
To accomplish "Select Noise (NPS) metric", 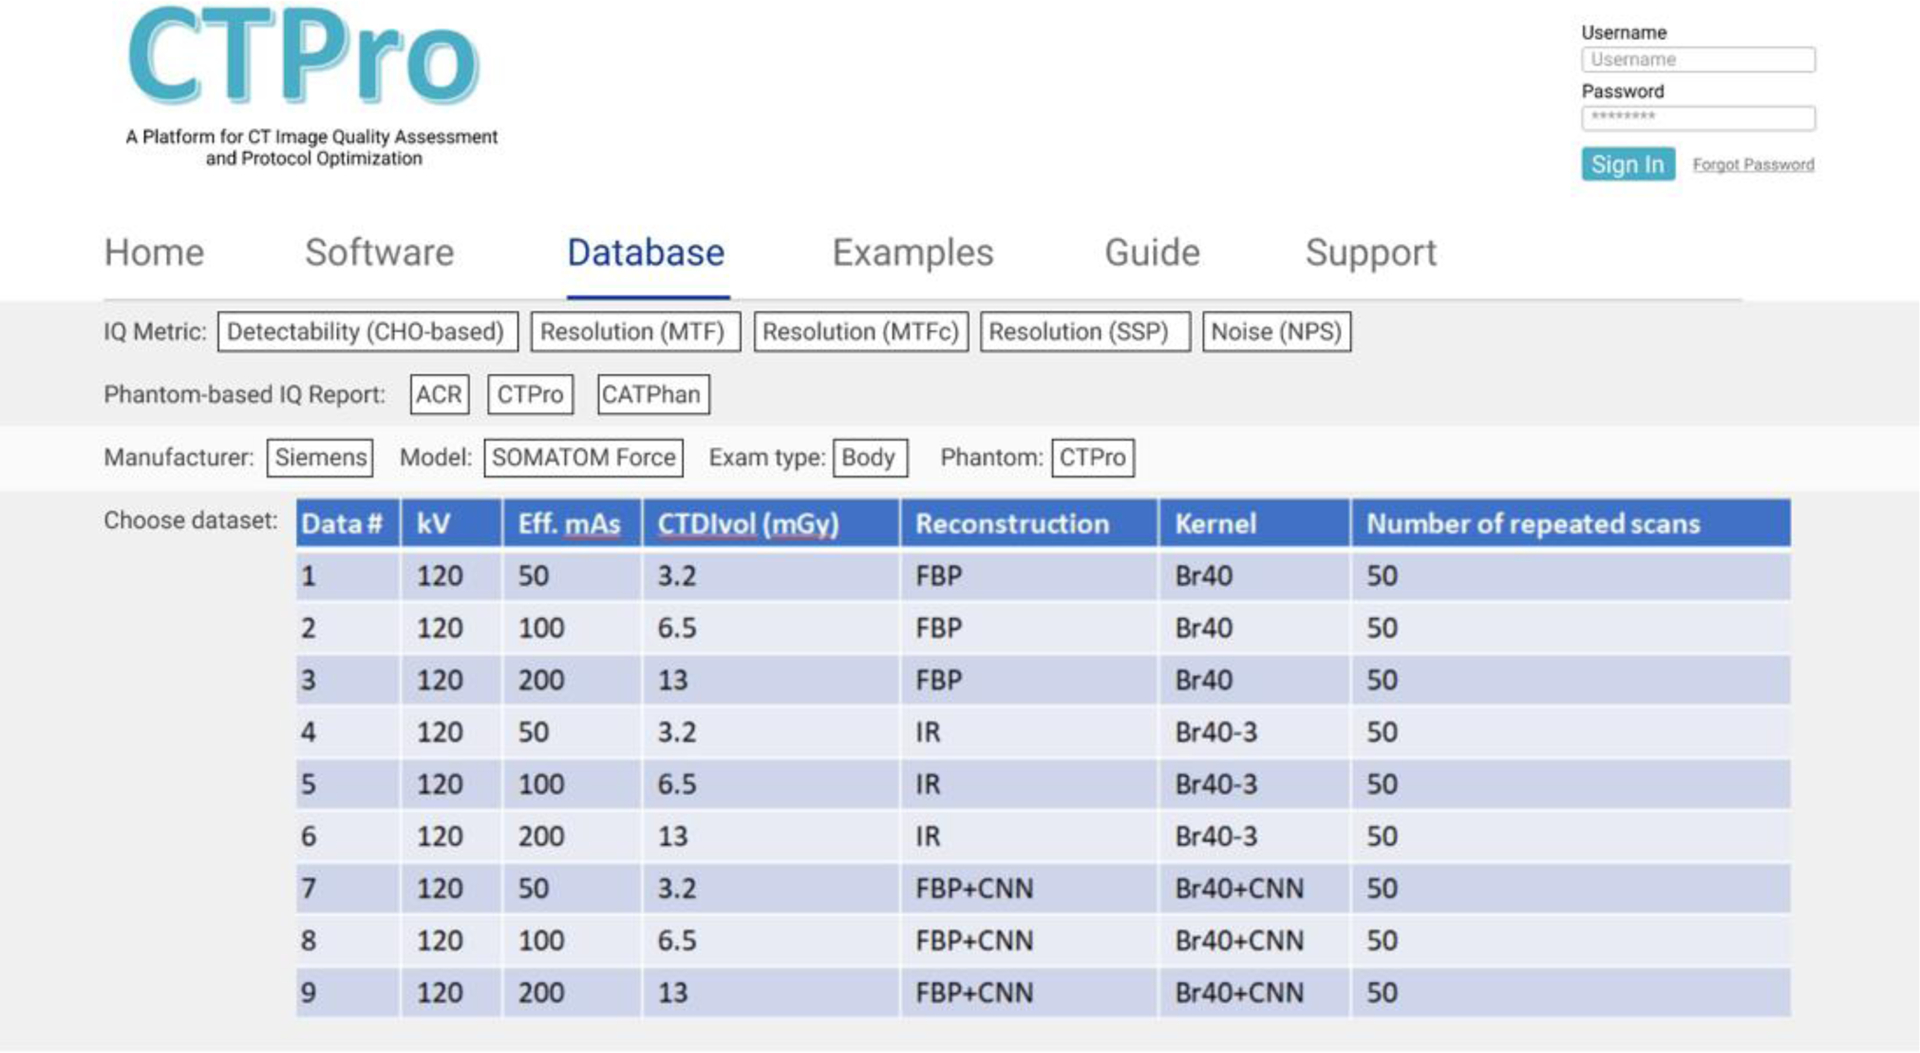I will (1276, 332).
